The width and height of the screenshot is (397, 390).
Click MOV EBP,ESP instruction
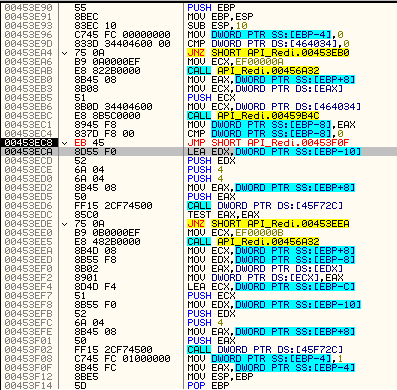pyautogui.click(x=220, y=16)
